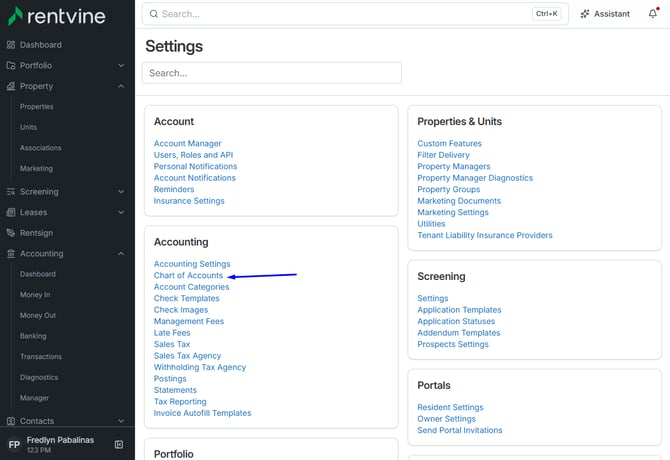Collapse the Accounting menu chevron

tap(121, 254)
